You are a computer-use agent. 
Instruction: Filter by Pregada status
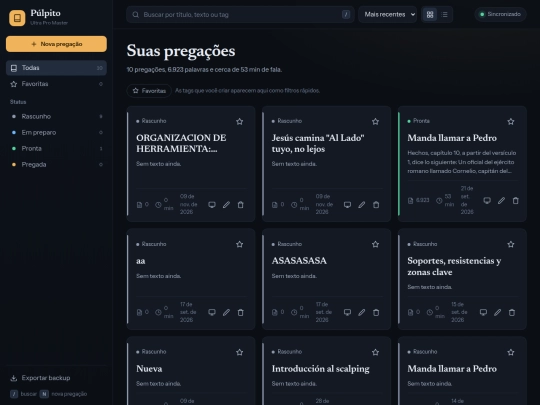click(56, 165)
